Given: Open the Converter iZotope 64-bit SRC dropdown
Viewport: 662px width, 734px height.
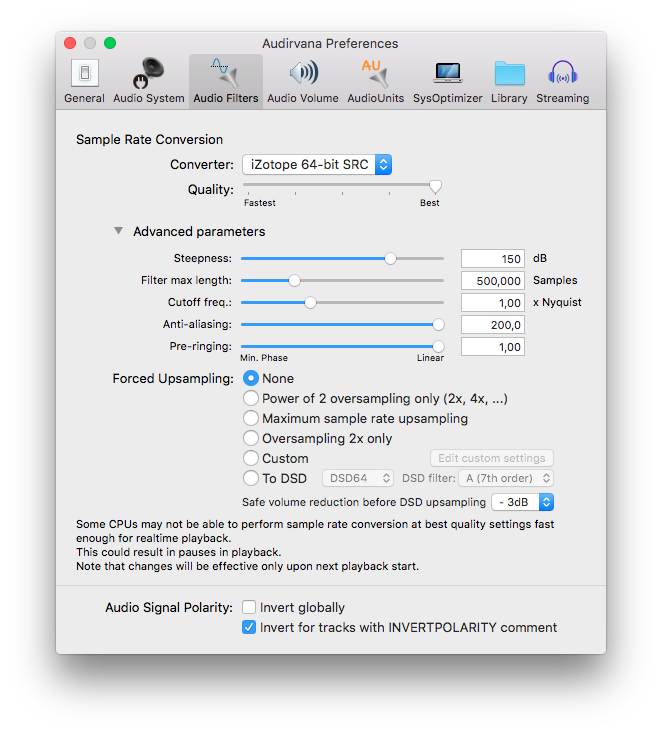Looking at the screenshot, I should pyautogui.click(x=317, y=164).
